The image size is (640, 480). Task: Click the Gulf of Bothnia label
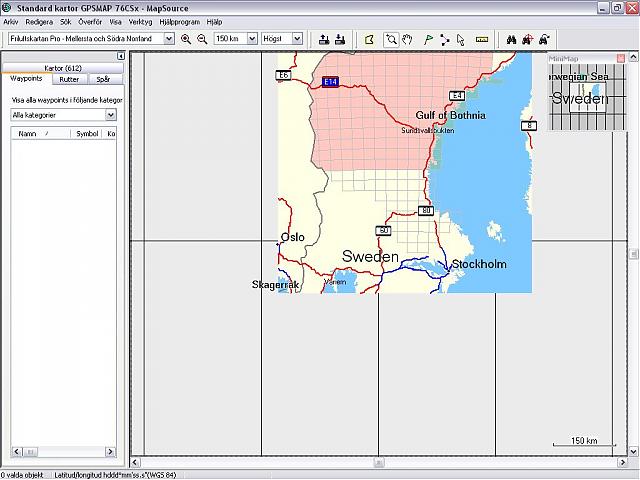[451, 116]
